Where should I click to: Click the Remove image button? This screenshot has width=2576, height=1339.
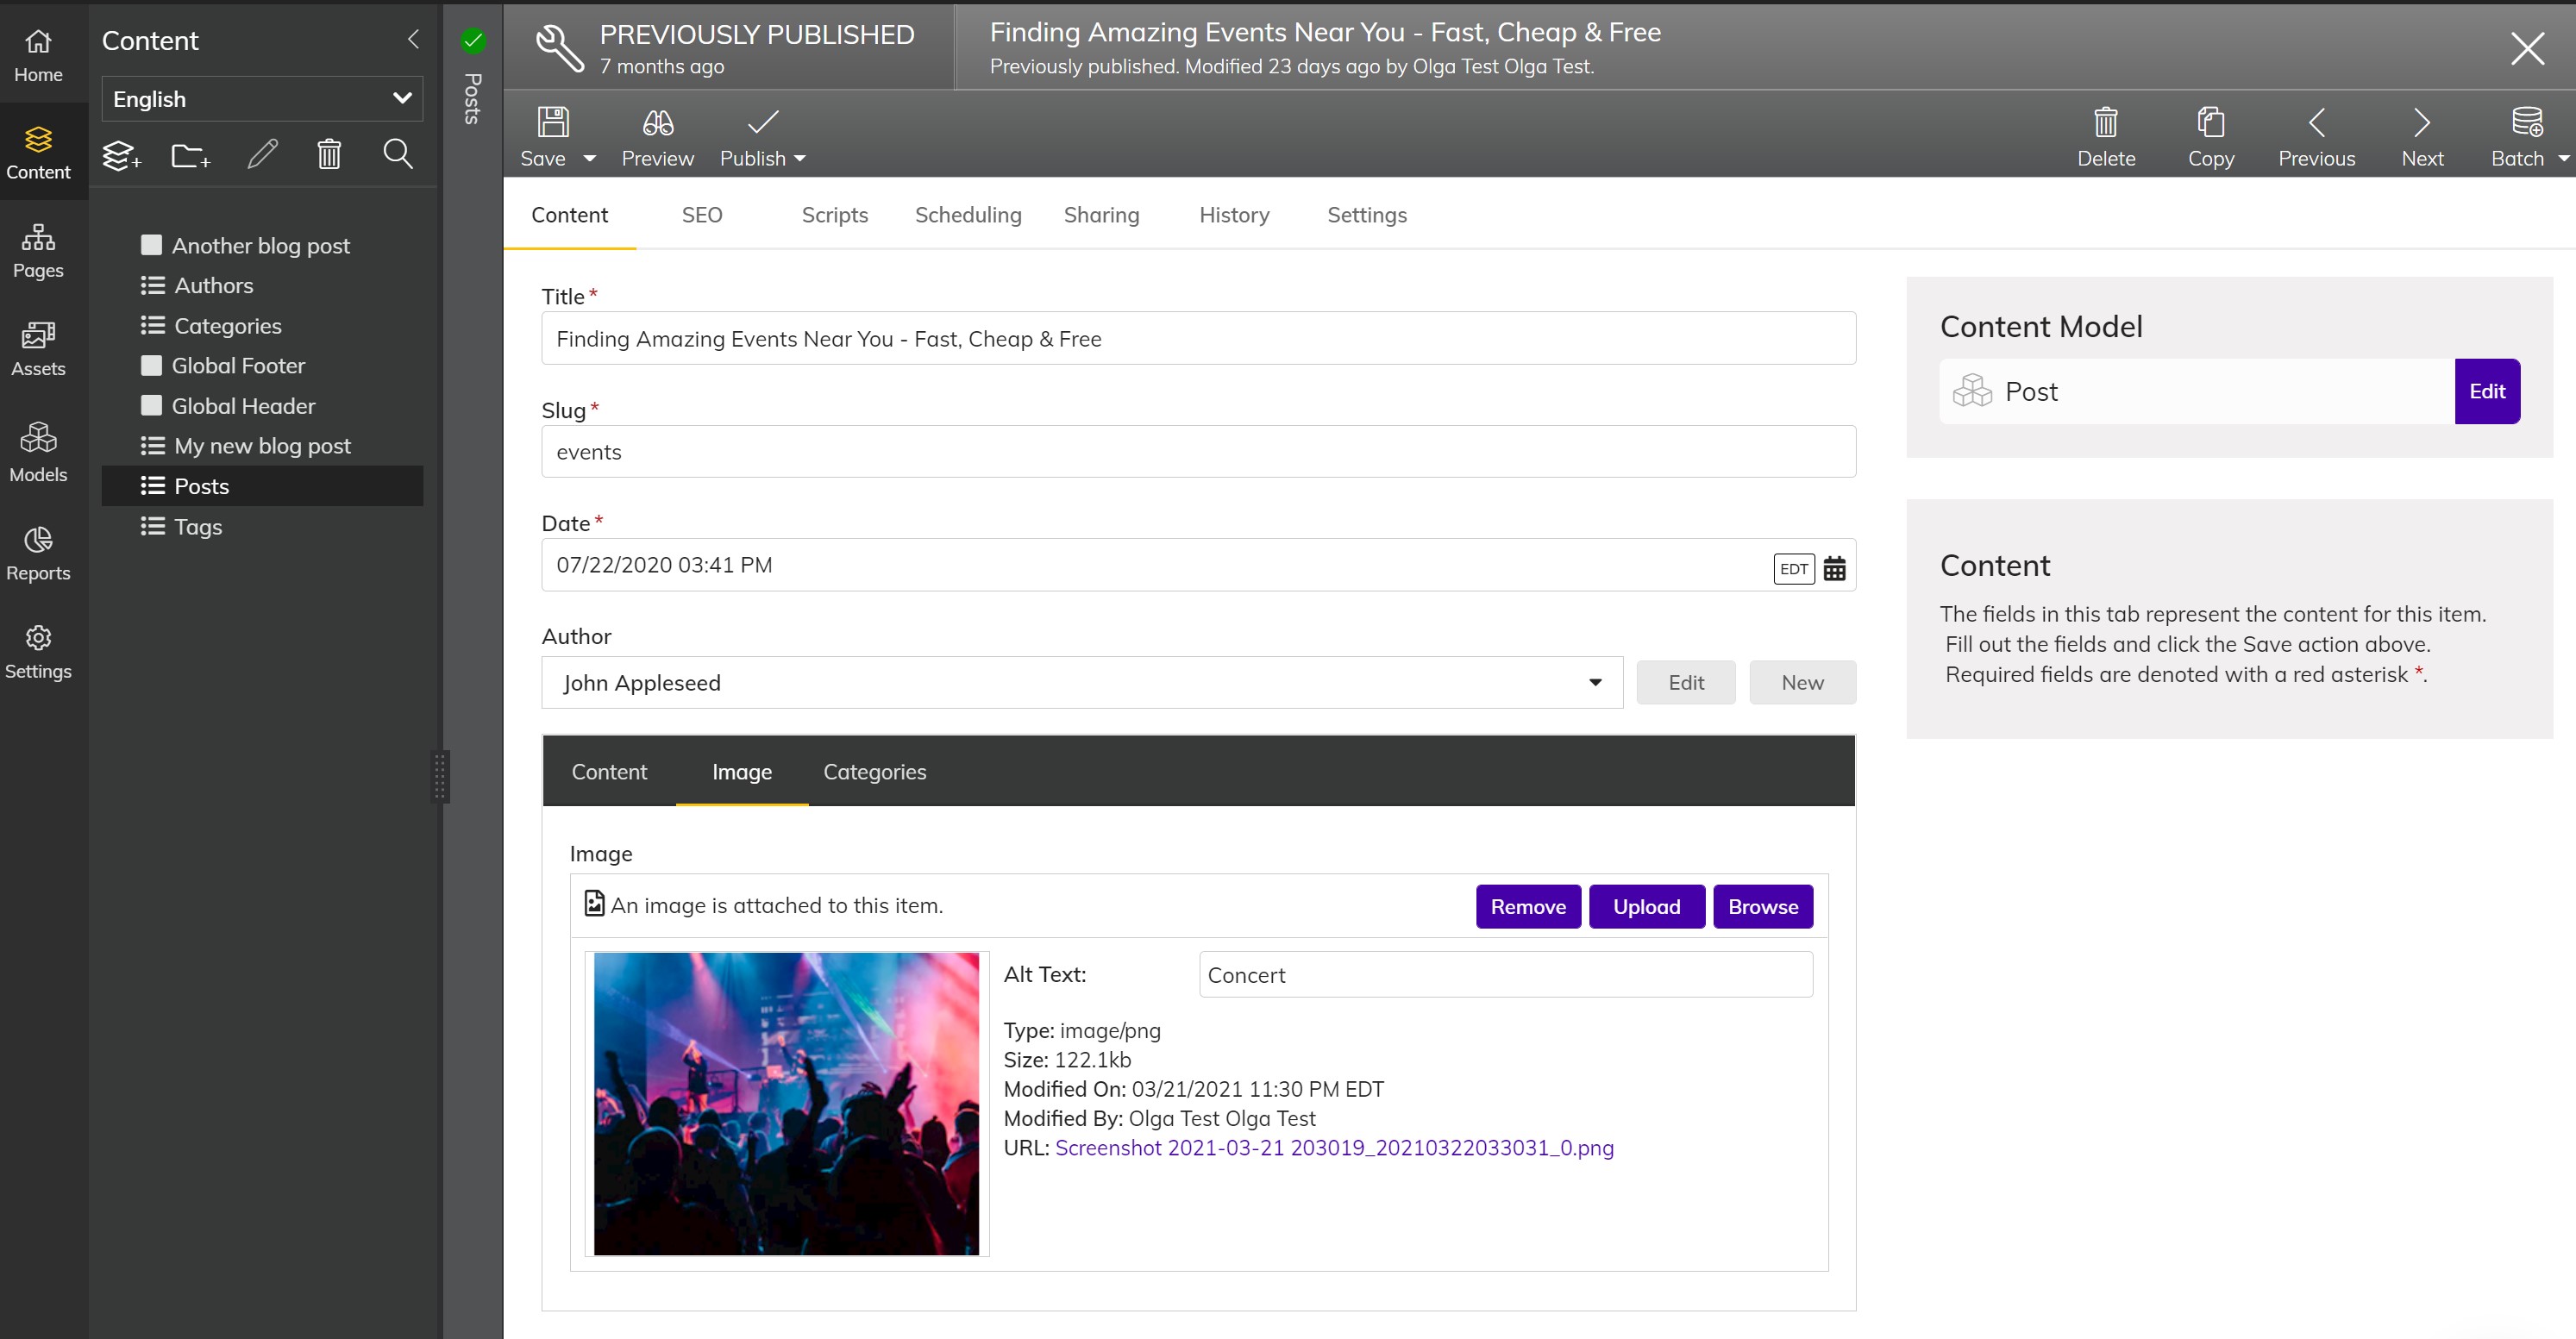pos(1527,906)
